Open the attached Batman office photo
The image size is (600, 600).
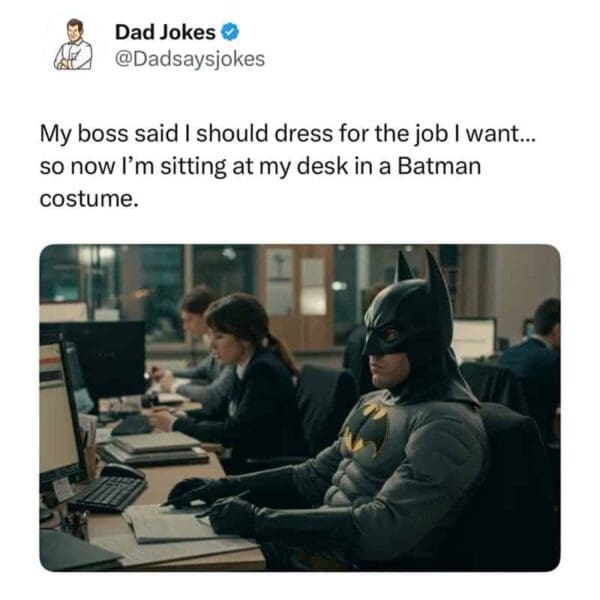300,408
